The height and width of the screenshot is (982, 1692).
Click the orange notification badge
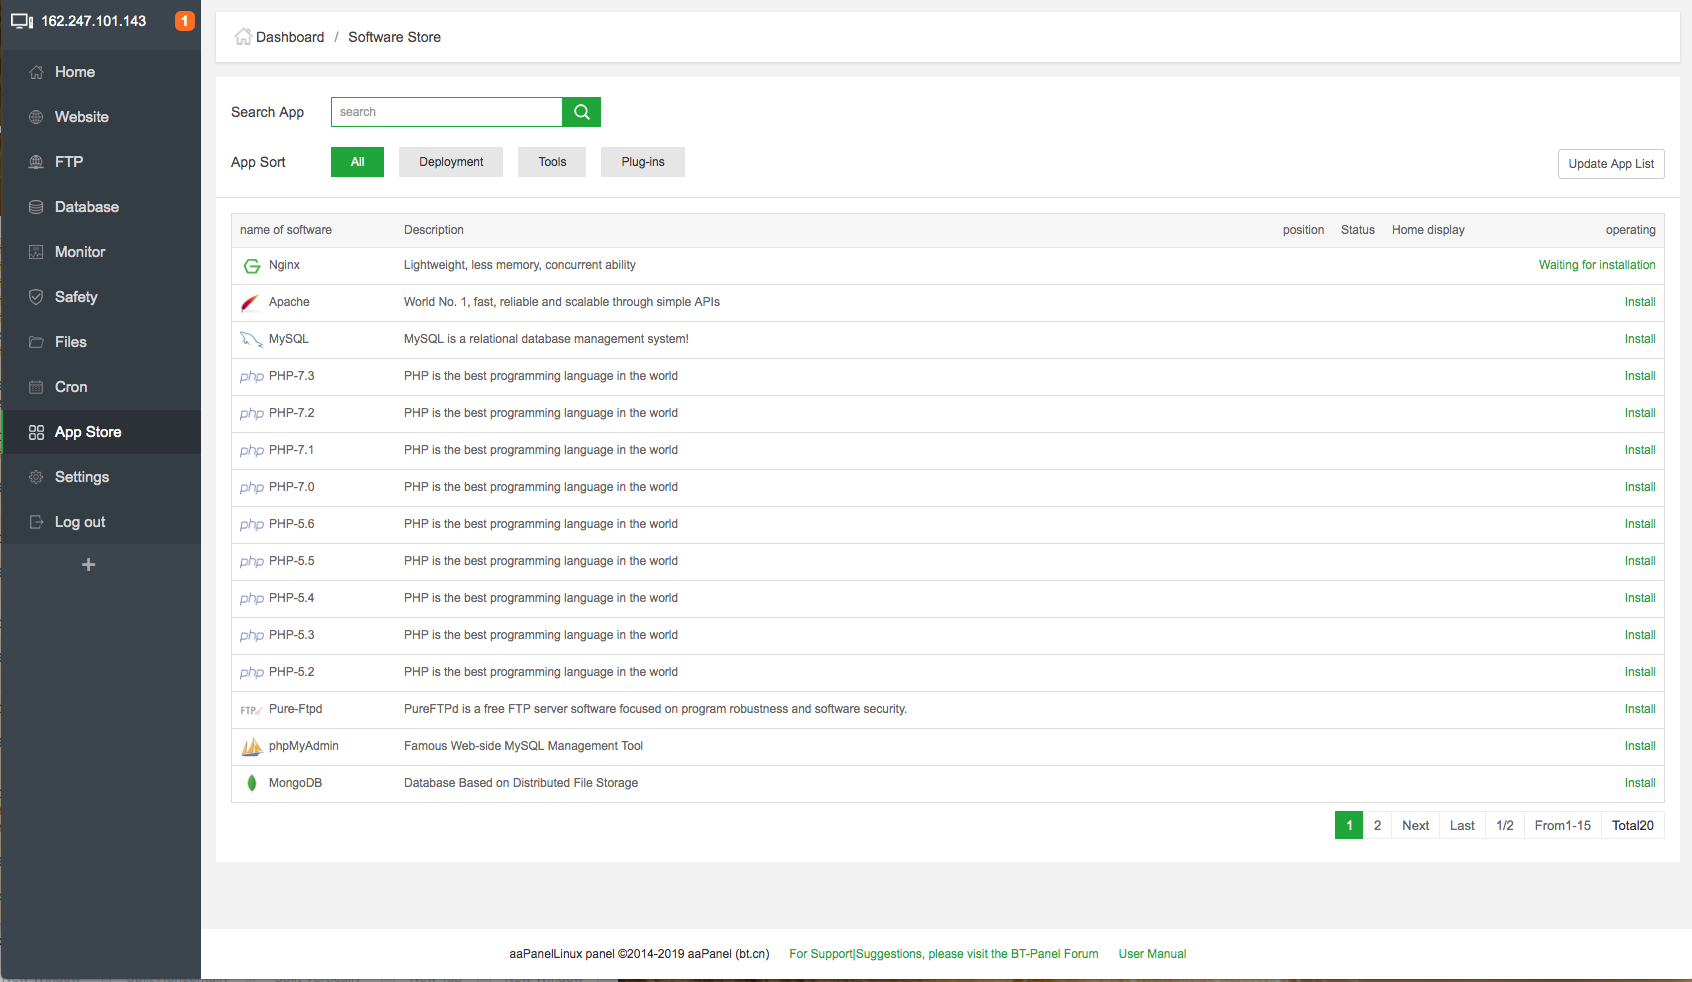click(x=184, y=21)
